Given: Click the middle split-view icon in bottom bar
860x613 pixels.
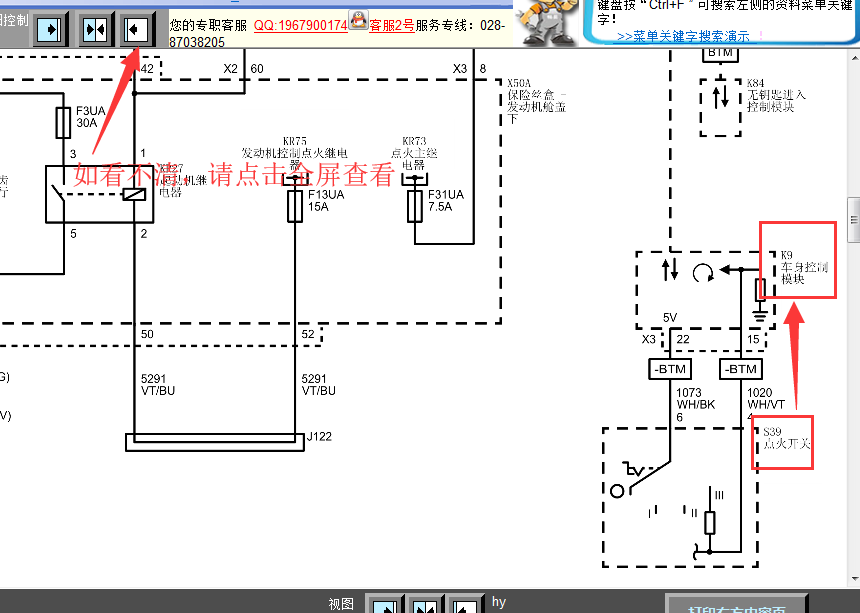Looking at the screenshot, I should (x=423, y=605).
